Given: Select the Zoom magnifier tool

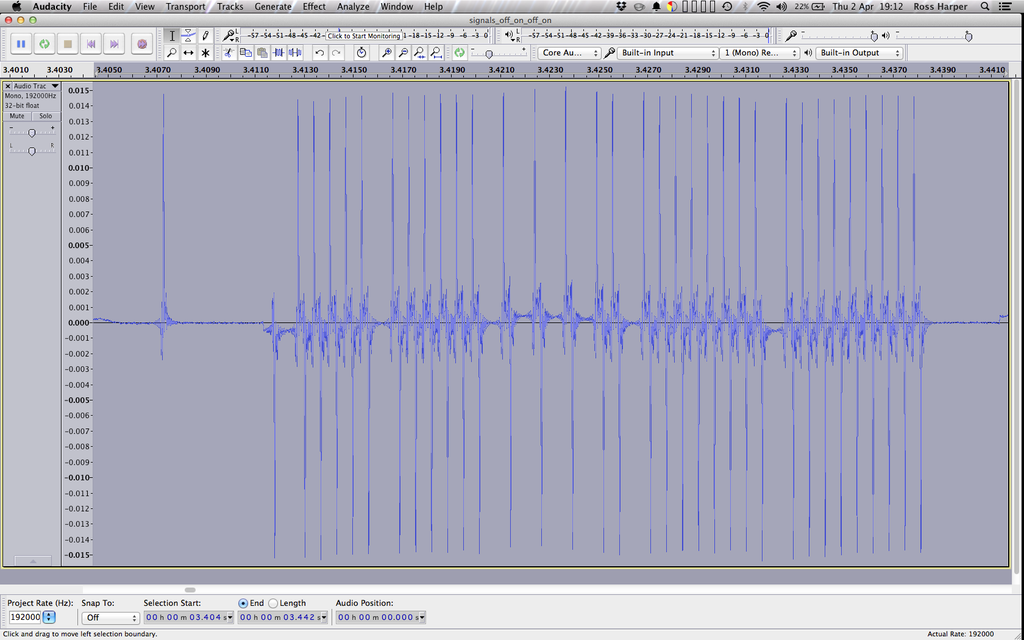Looking at the screenshot, I should point(172,53).
